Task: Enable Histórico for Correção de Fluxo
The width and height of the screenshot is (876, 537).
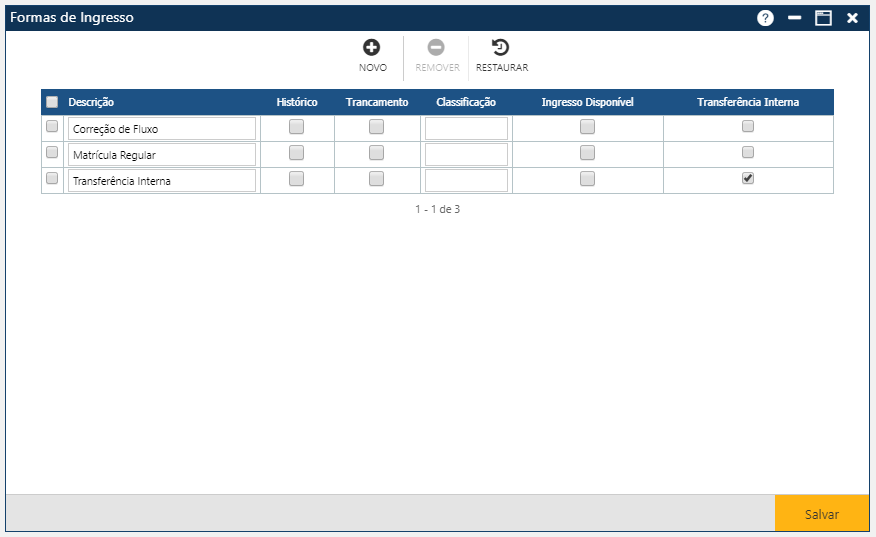Action: [x=297, y=127]
